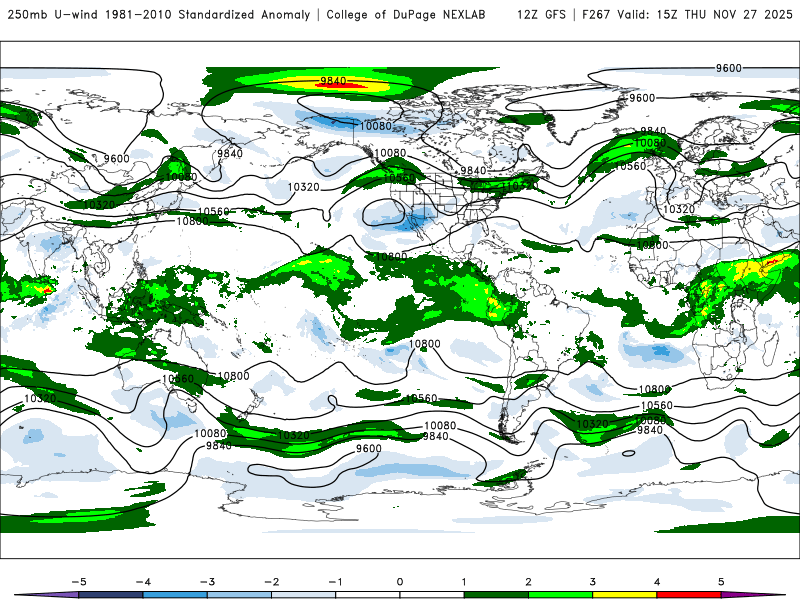The width and height of the screenshot is (800, 600).
Task: Click '1981-2010 Standardized Anomaly' in the header
Action: pos(208,14)
